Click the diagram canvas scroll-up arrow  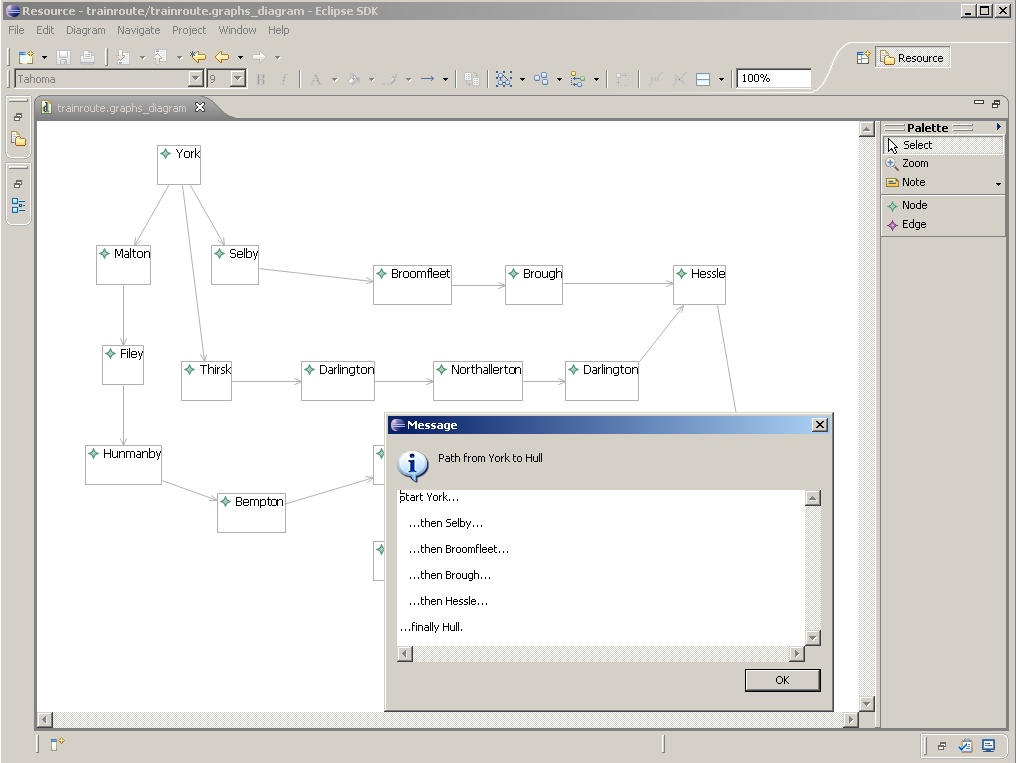867,129
